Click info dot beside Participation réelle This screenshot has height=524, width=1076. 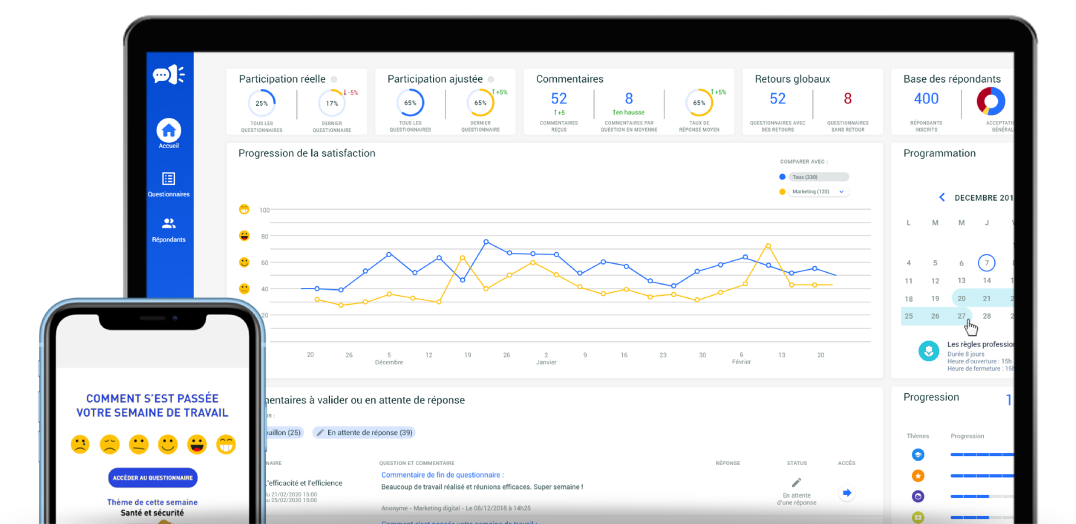(x=334, y=80)
